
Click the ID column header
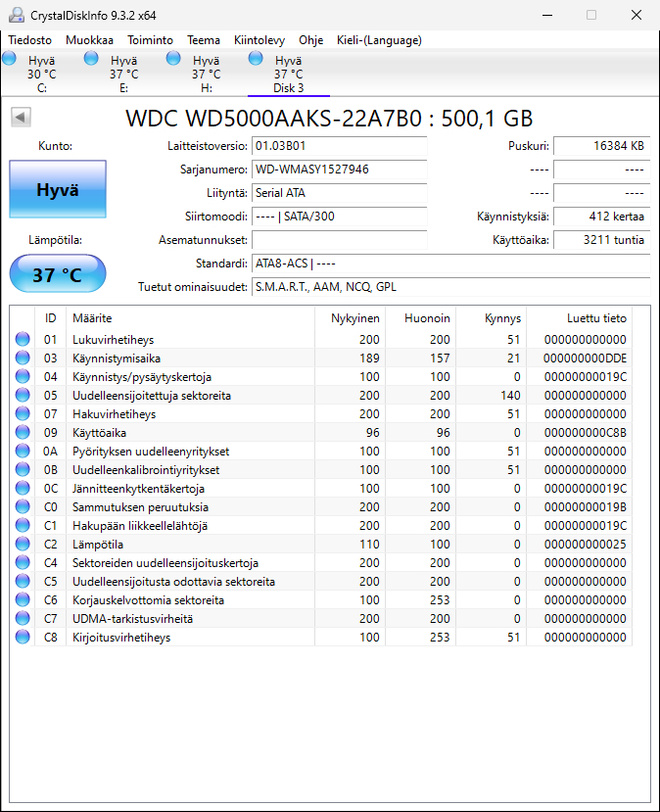point(50,318)
